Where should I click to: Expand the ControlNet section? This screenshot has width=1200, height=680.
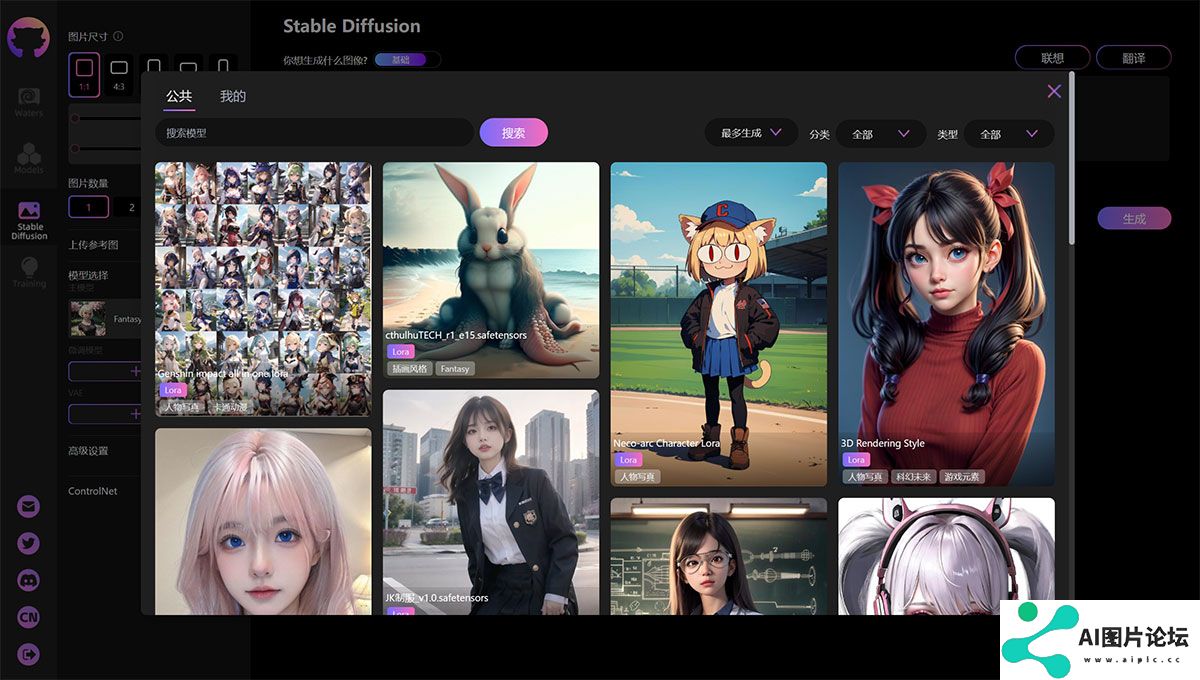point(92,491)
